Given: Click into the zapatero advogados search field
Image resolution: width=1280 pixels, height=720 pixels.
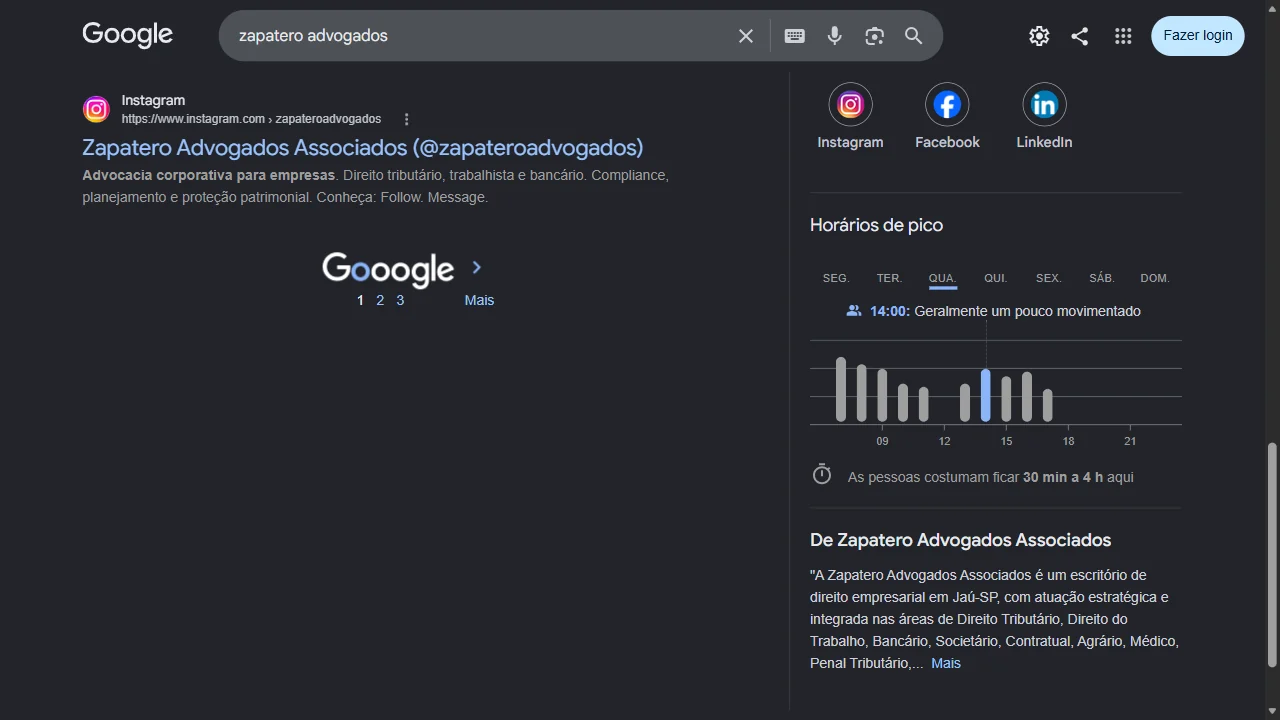Looking at the screenshot, I should (480, 36).
